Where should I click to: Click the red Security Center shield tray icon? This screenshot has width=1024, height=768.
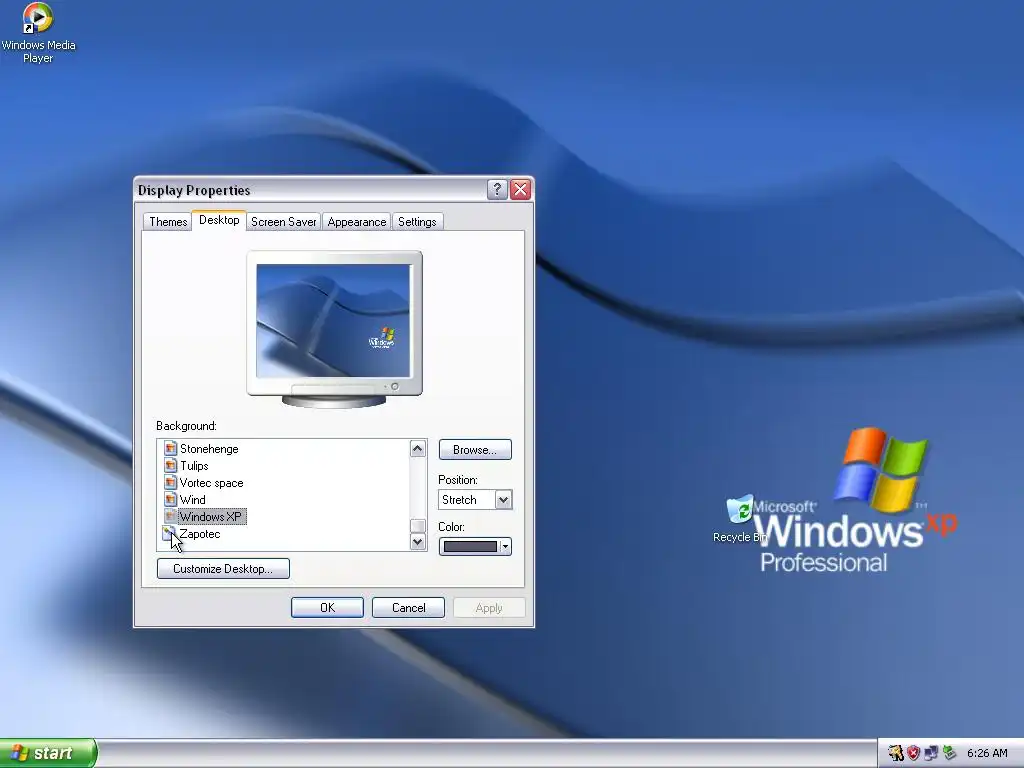pyautogui.click(x=914, y=754)
